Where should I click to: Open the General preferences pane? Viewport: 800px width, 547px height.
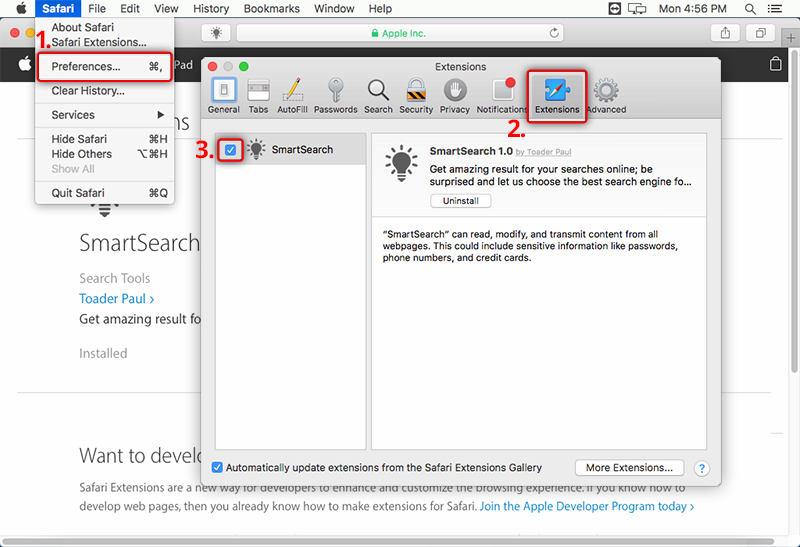pyautogui.click(x=223, y=96)
